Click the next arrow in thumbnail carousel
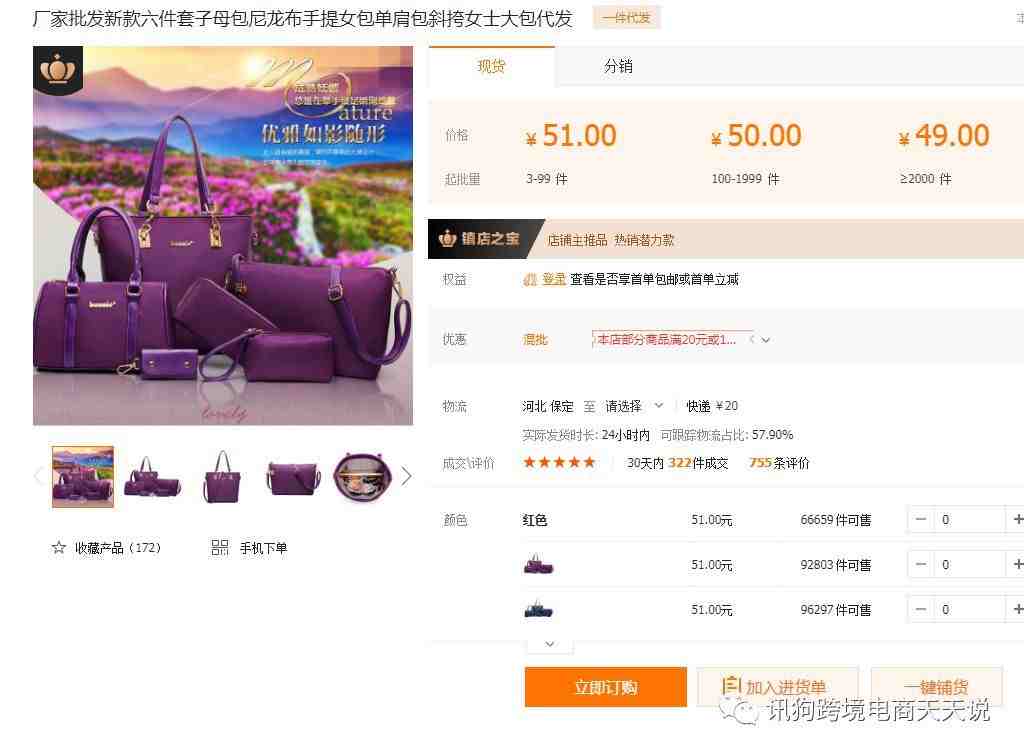The height and width of the screenshot is (755, 1024). (x=406, y=476)
